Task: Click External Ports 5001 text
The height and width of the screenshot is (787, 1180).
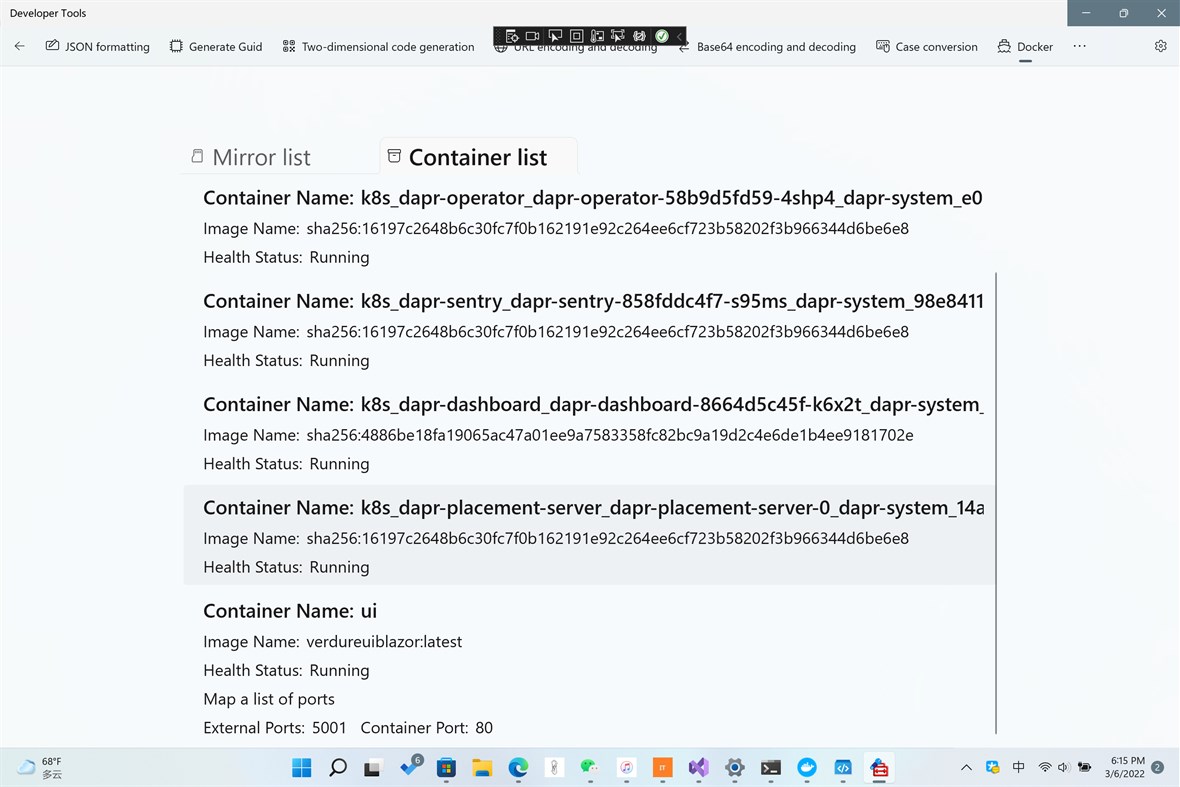Action: [x=275, y=728]
